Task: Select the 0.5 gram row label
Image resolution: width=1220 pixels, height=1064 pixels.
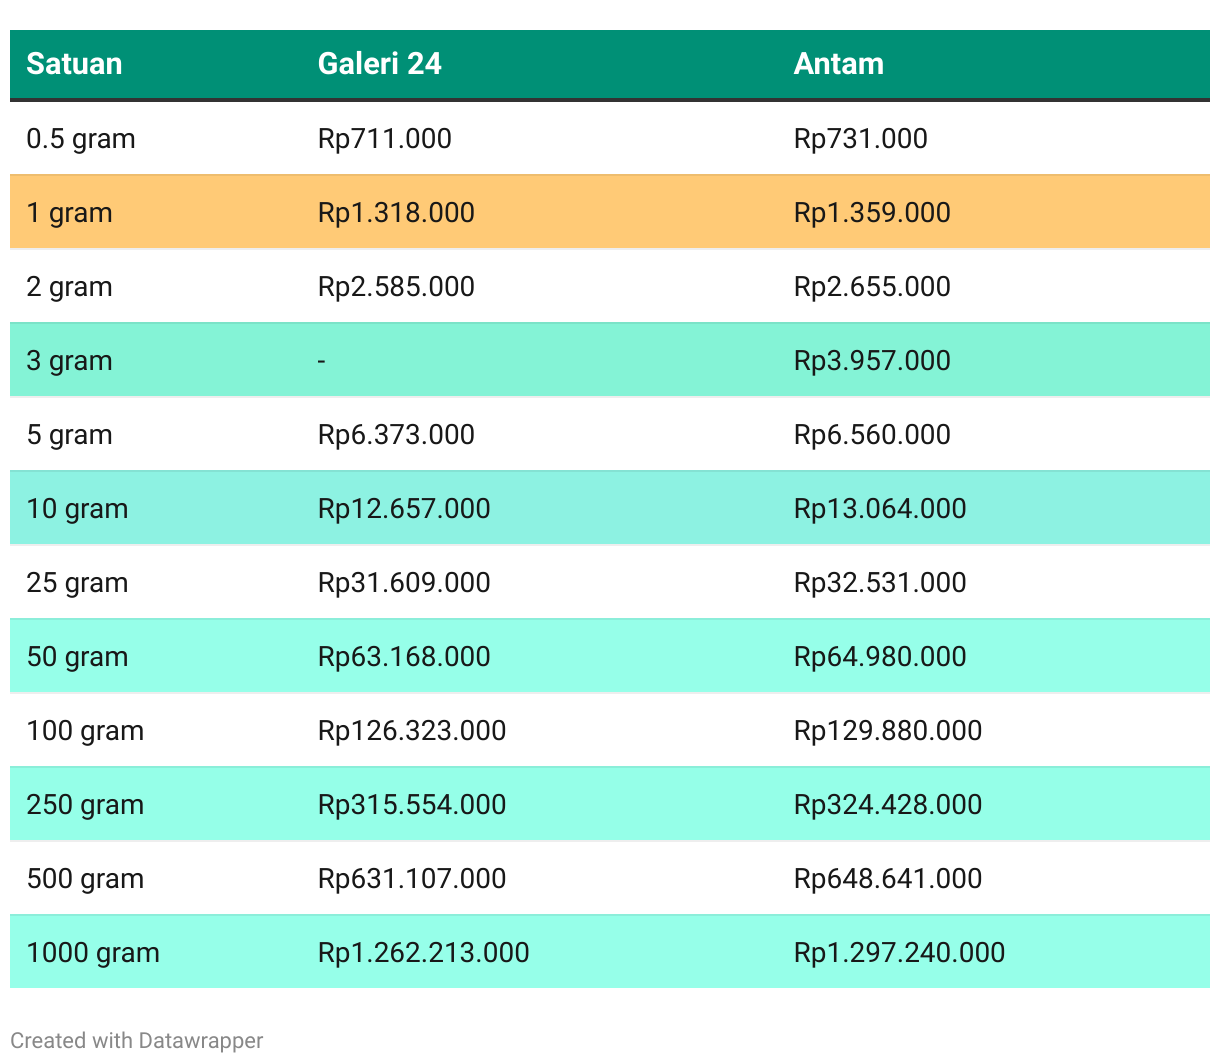Action: [80, 139]
